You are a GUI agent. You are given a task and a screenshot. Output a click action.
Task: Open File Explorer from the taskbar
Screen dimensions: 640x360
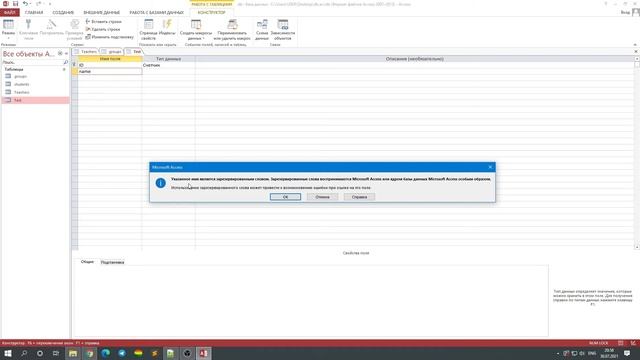(73, 353)
